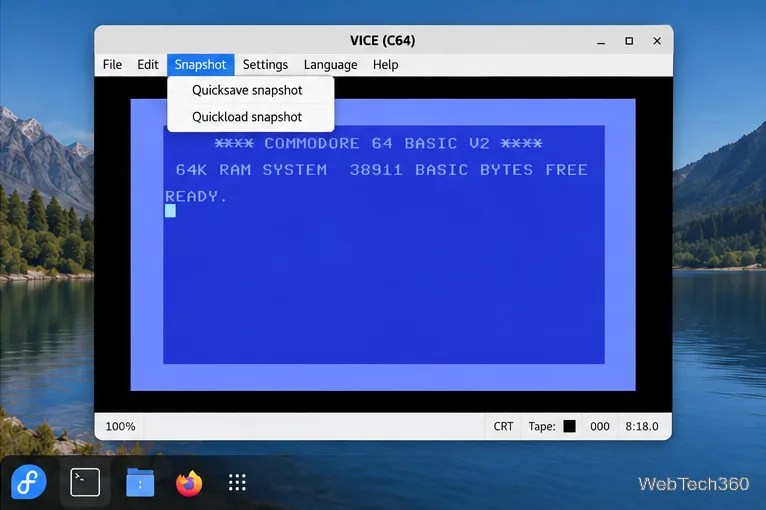Open the Settings menu
The image size is (766, 510).
[265, 64]
